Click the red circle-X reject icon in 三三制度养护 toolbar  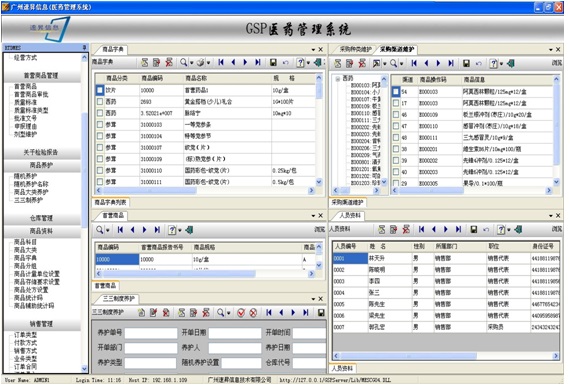tap(253, 313)
